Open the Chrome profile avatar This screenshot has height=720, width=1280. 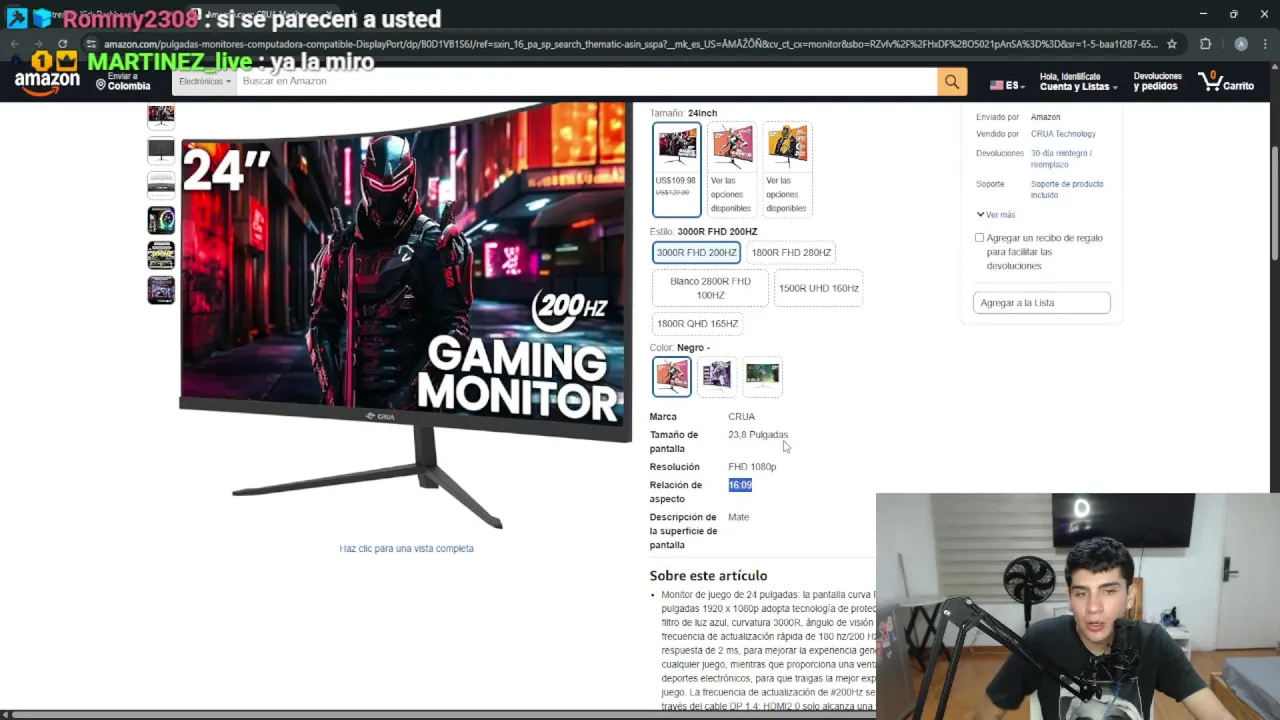pos(1241,44)
